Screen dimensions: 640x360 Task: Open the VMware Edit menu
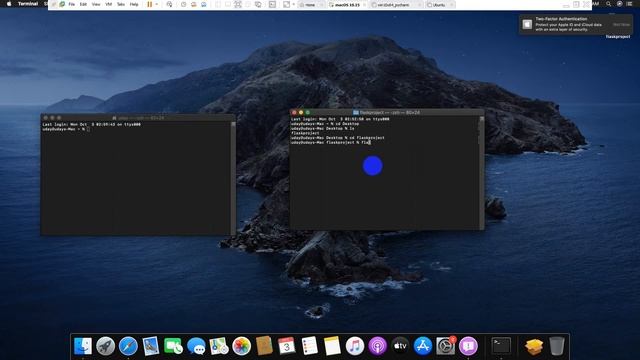pos(83,4)
